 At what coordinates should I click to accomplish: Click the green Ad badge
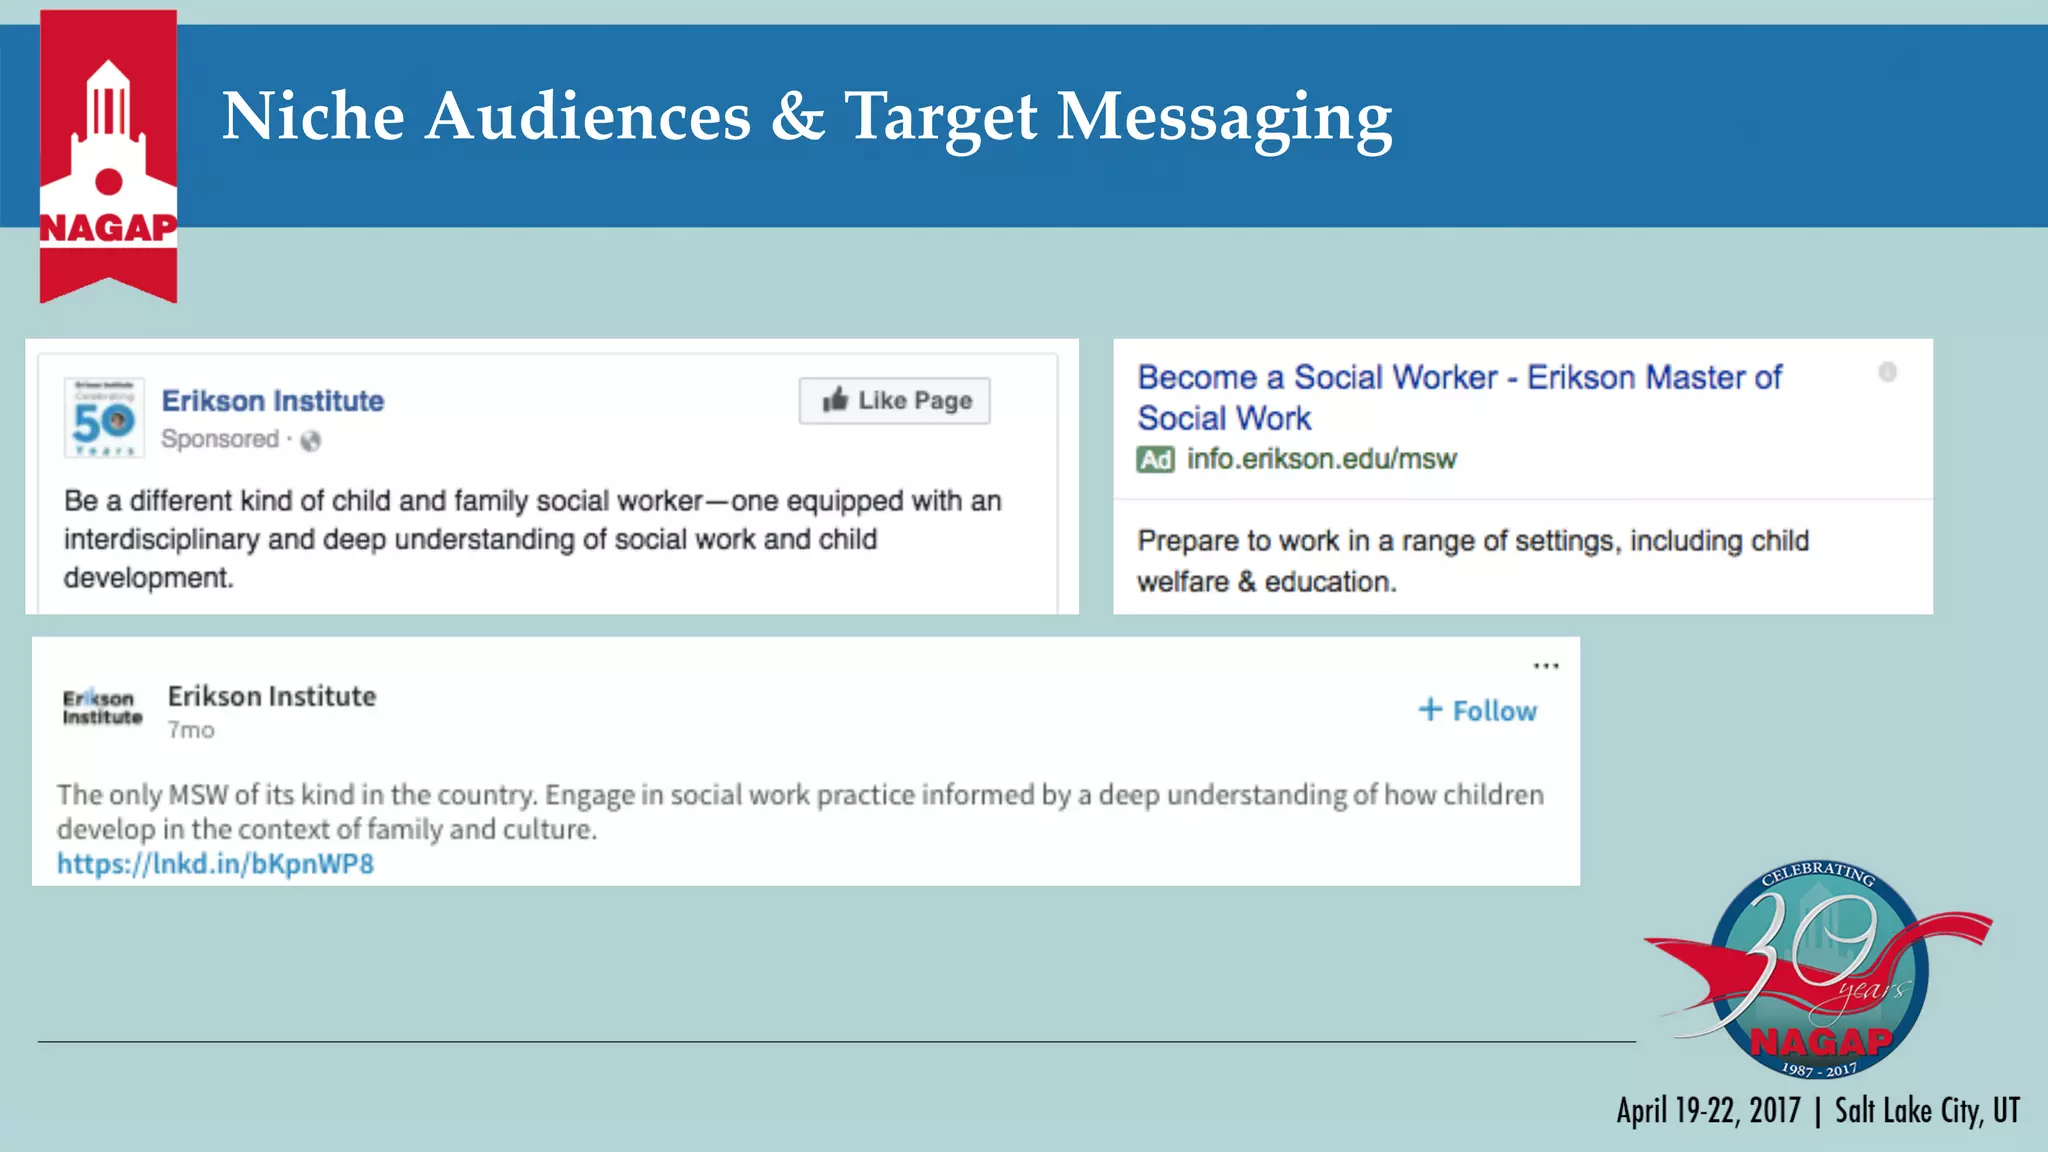[1155, 460]
